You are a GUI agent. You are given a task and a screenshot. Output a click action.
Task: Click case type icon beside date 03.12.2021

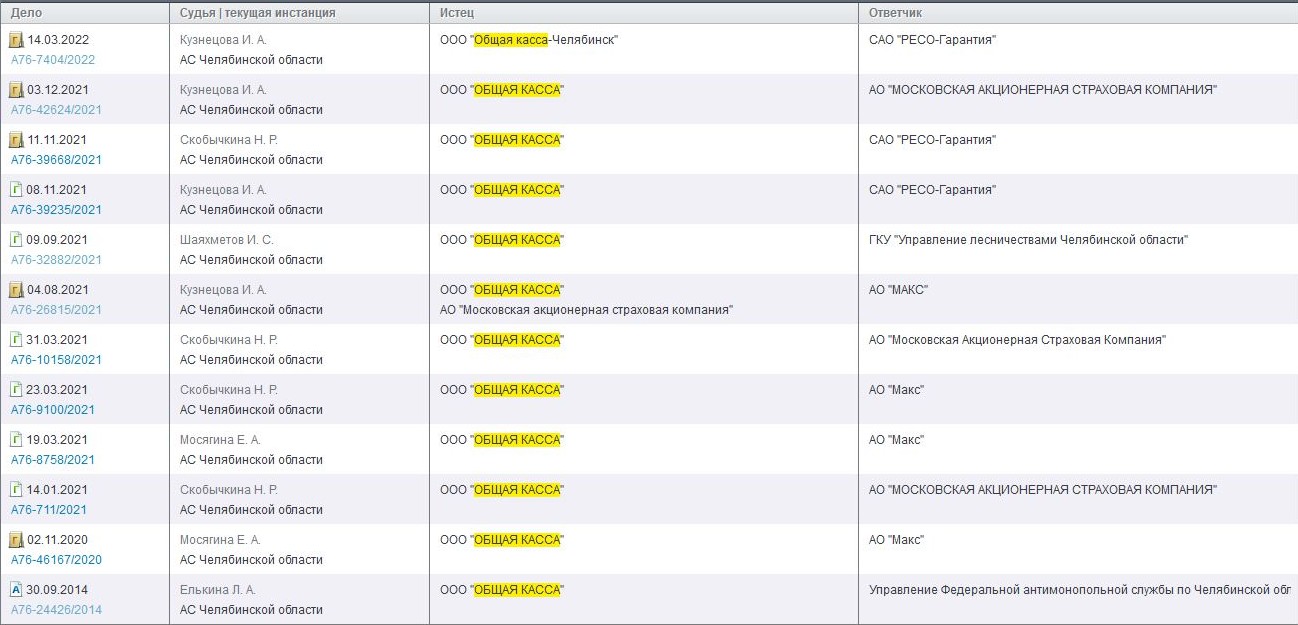(16, 90)
